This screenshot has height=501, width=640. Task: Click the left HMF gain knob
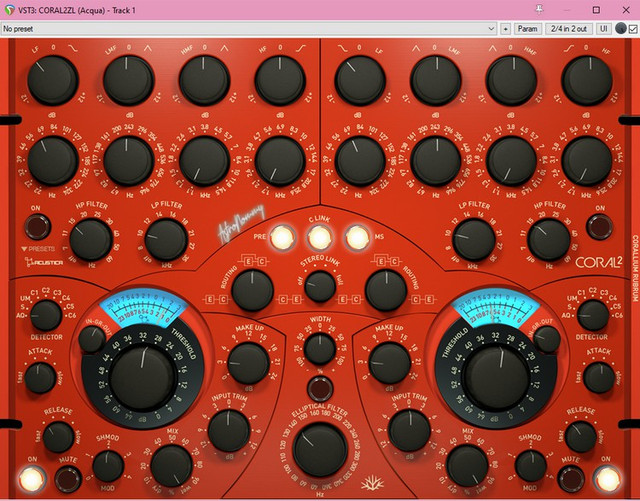tap(204, 80)
